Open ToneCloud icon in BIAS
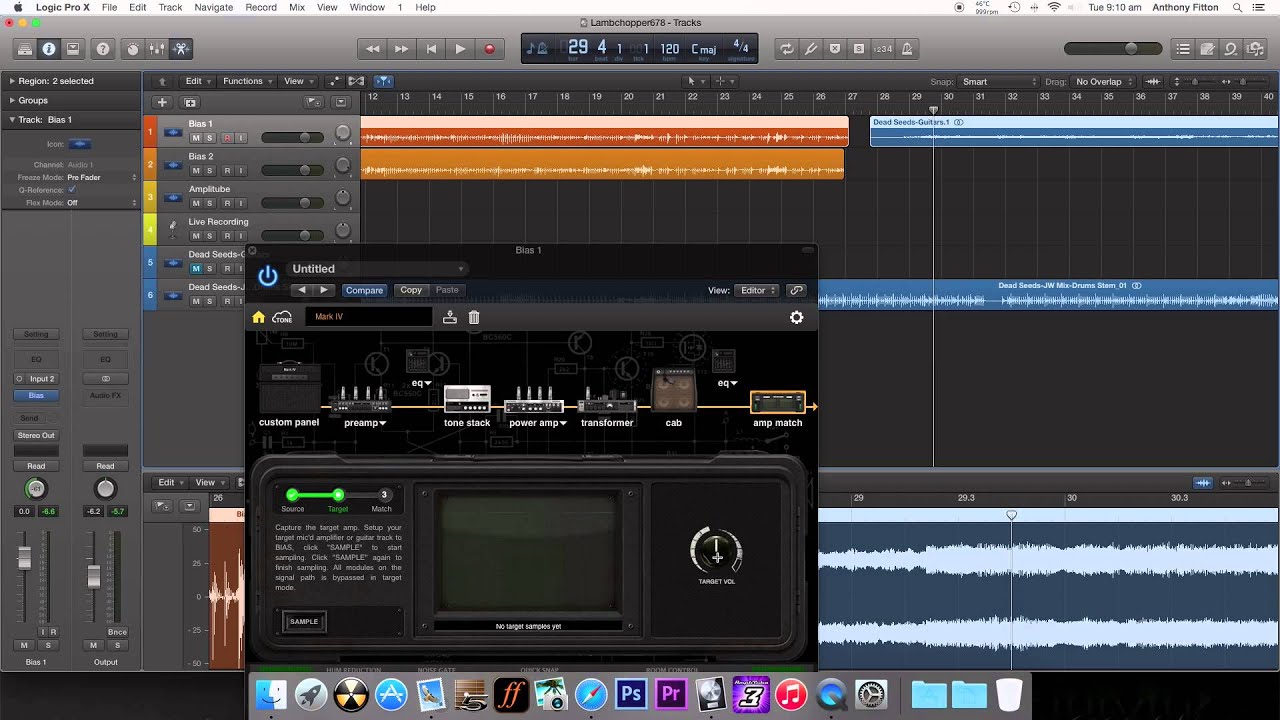The width and height of the screenshot is (1280, 720). point(283,317)
